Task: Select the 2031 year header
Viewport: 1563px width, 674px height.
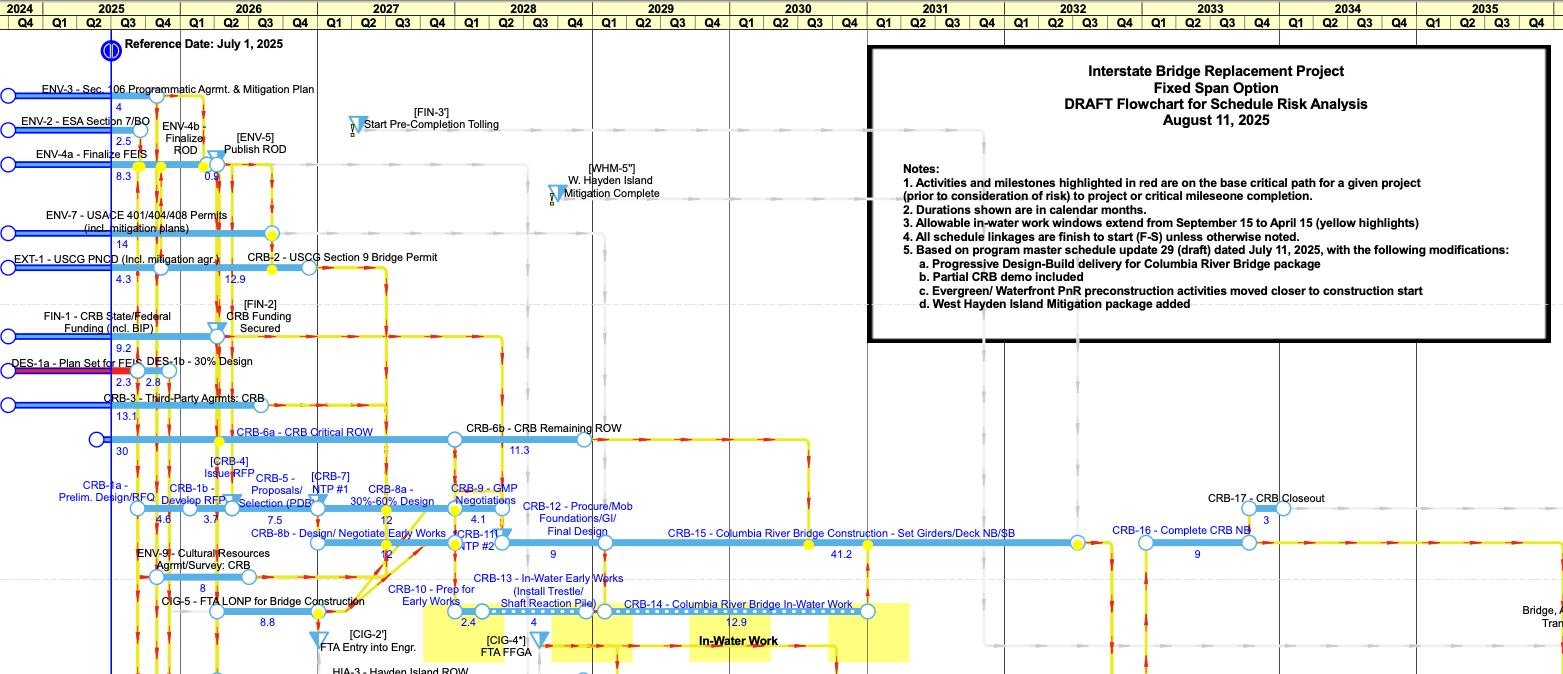Action: 935,8
